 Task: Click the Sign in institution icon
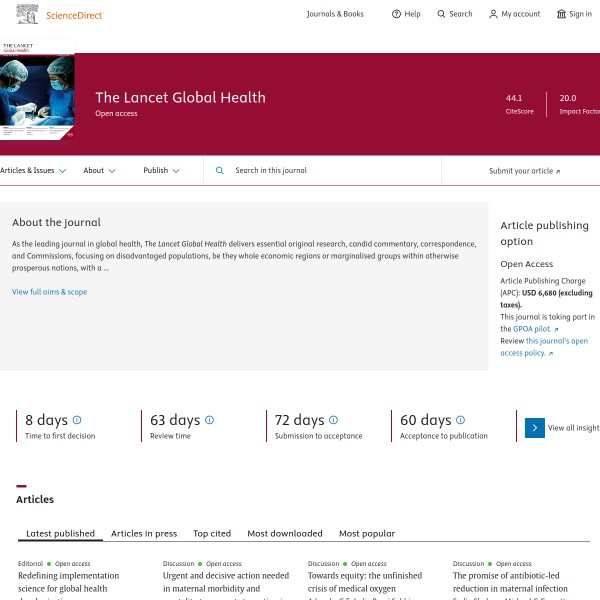561,14
